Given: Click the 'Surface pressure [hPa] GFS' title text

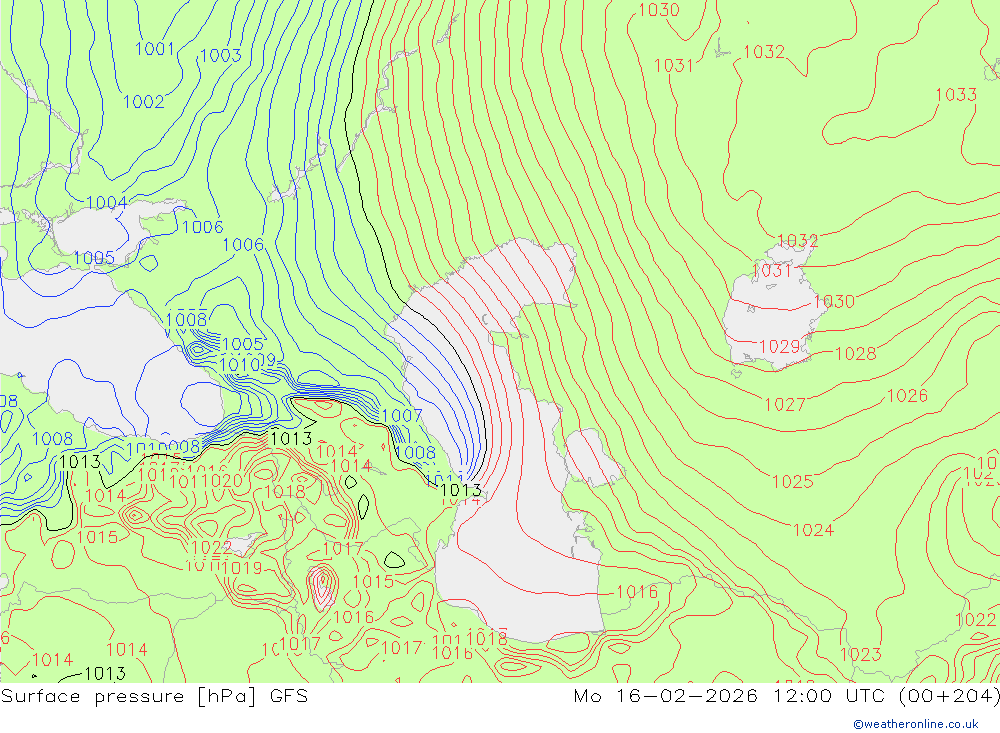Looking at the screenshot, I should (x=154, y=696).
